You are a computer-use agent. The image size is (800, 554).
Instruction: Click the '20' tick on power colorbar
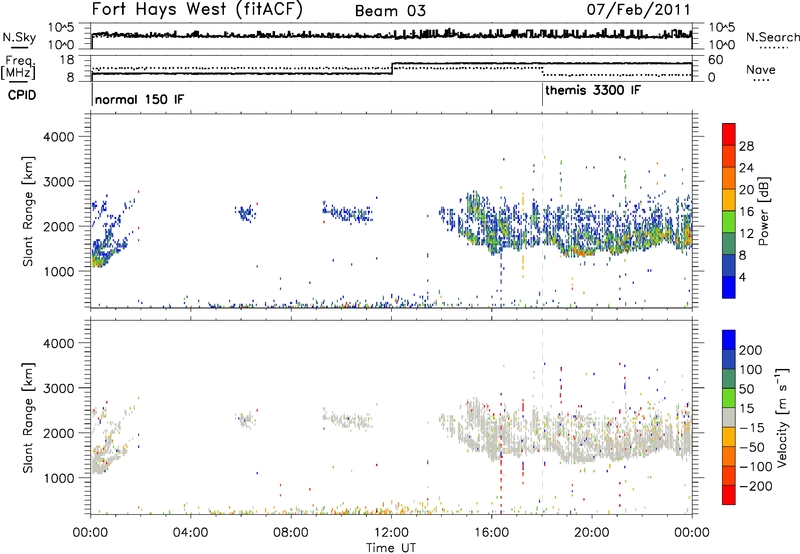(746, 190)
